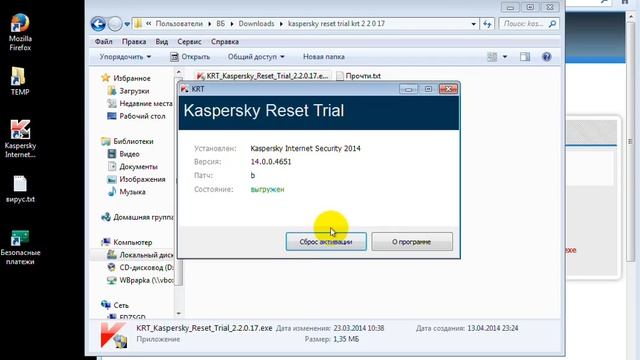Select the TEMP folder on desktop

tap(20, 81)
